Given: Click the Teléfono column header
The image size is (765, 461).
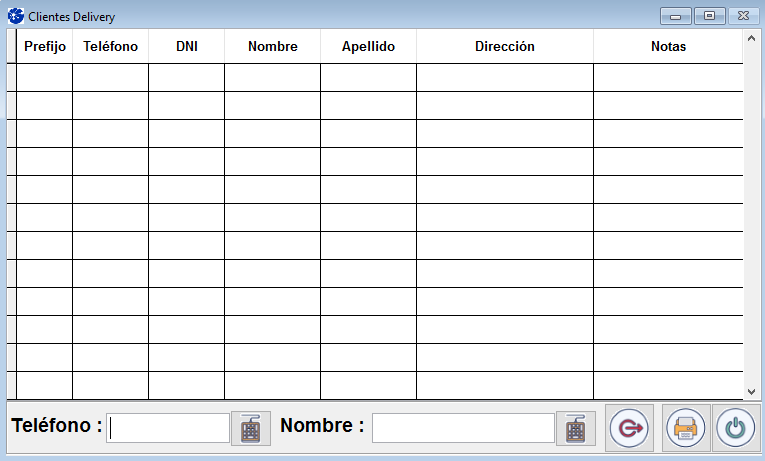Looking at the screenshot, I should tap(110, 47).
